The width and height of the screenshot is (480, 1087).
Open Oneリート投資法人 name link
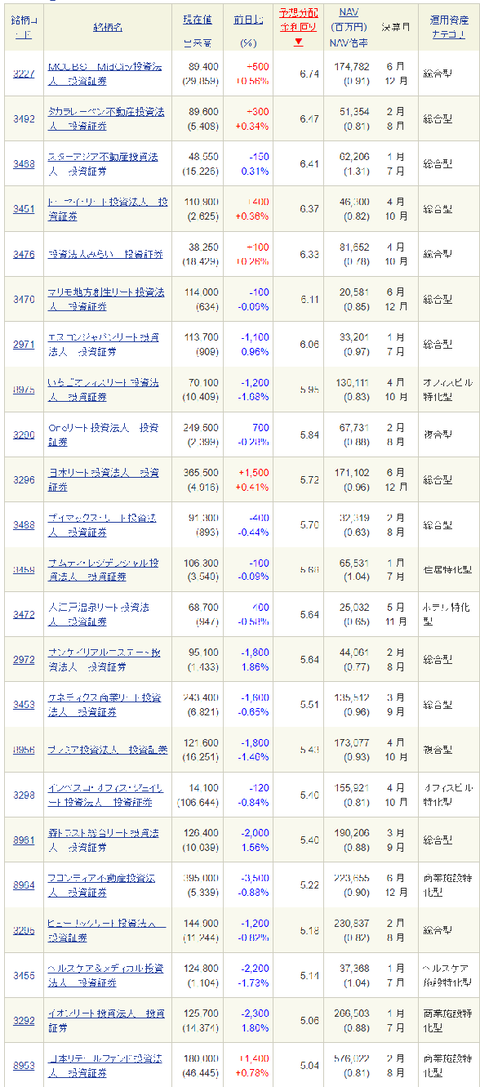(103, 435)
